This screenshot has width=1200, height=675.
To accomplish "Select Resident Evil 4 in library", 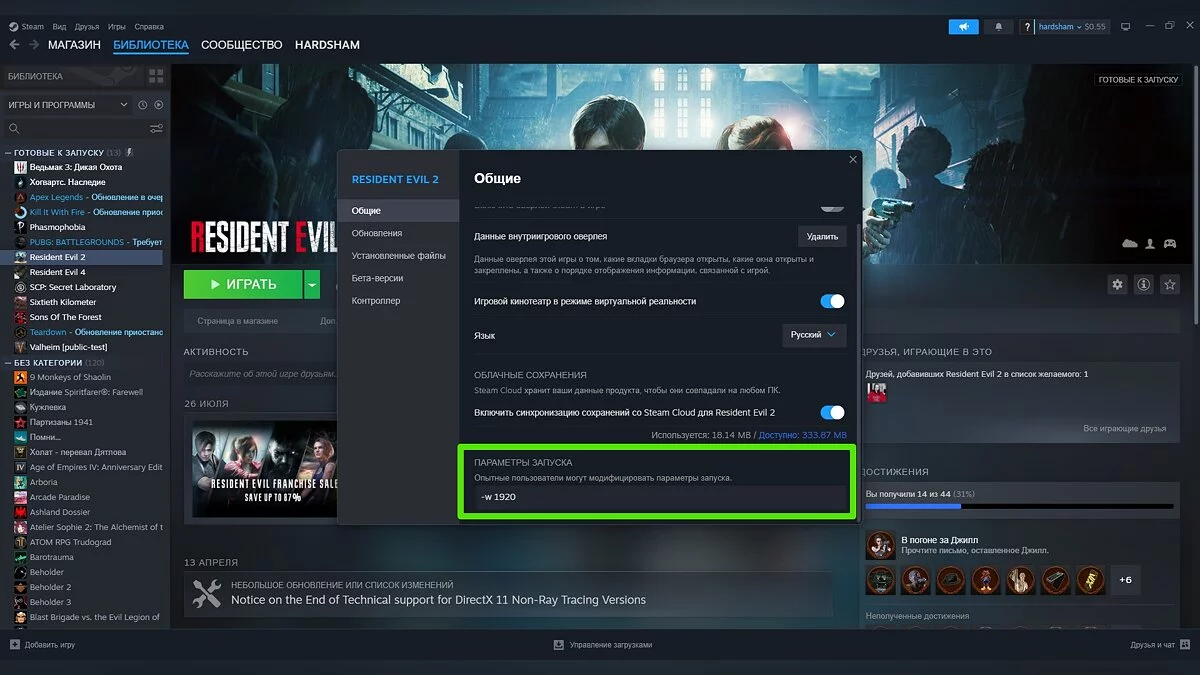I will (57, 272).
